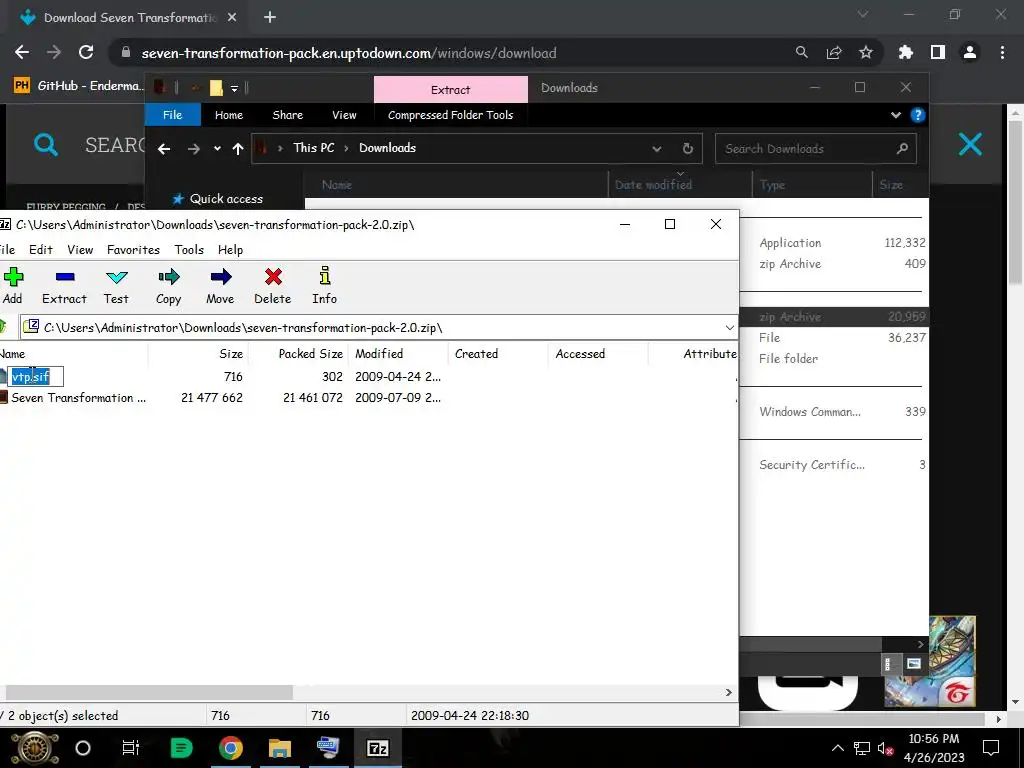Image resolution: width=1024 pixels, height=768 pixels.
Task: Open File Explorer from the taskbar
Action: coord(280,748)
